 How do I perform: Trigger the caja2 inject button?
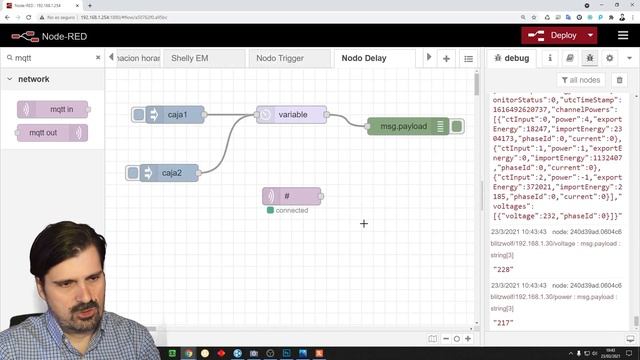[133, 173]
